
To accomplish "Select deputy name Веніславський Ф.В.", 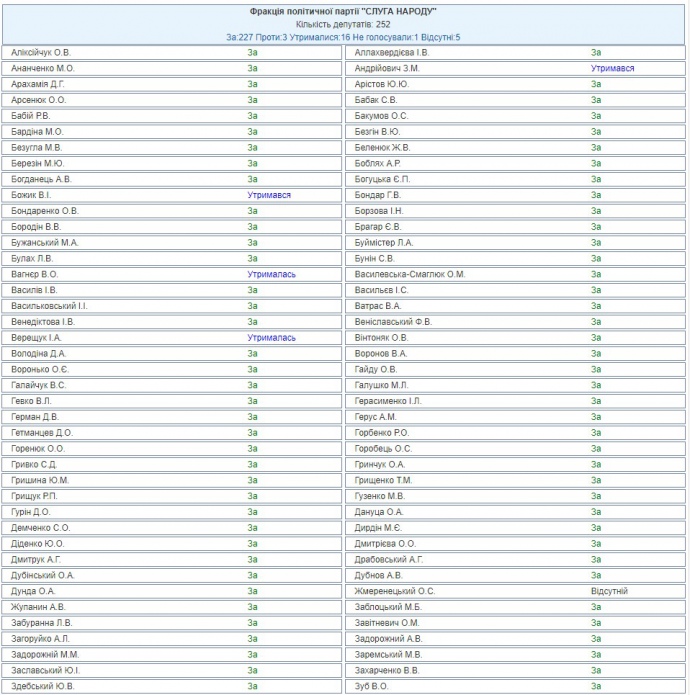I will click(393, 322).
